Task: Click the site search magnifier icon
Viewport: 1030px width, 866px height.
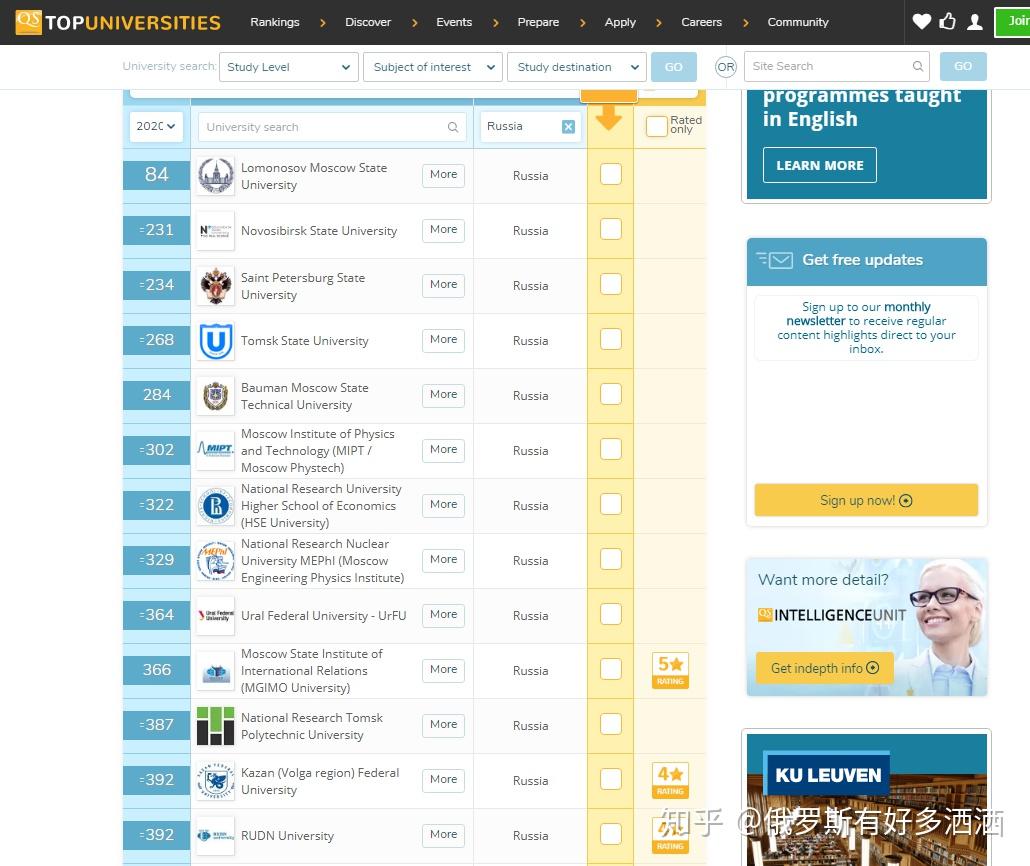Action: click(x=918, y=66)
